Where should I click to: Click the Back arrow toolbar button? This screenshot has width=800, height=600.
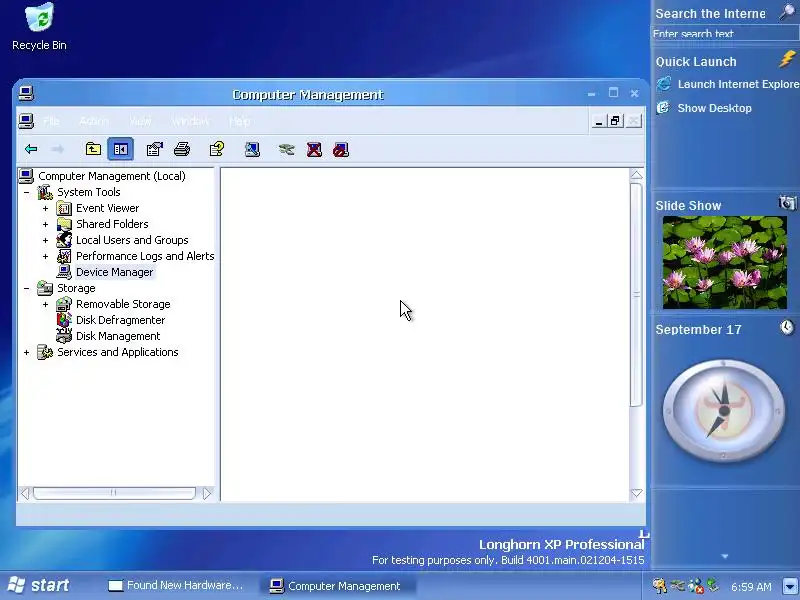31,149
